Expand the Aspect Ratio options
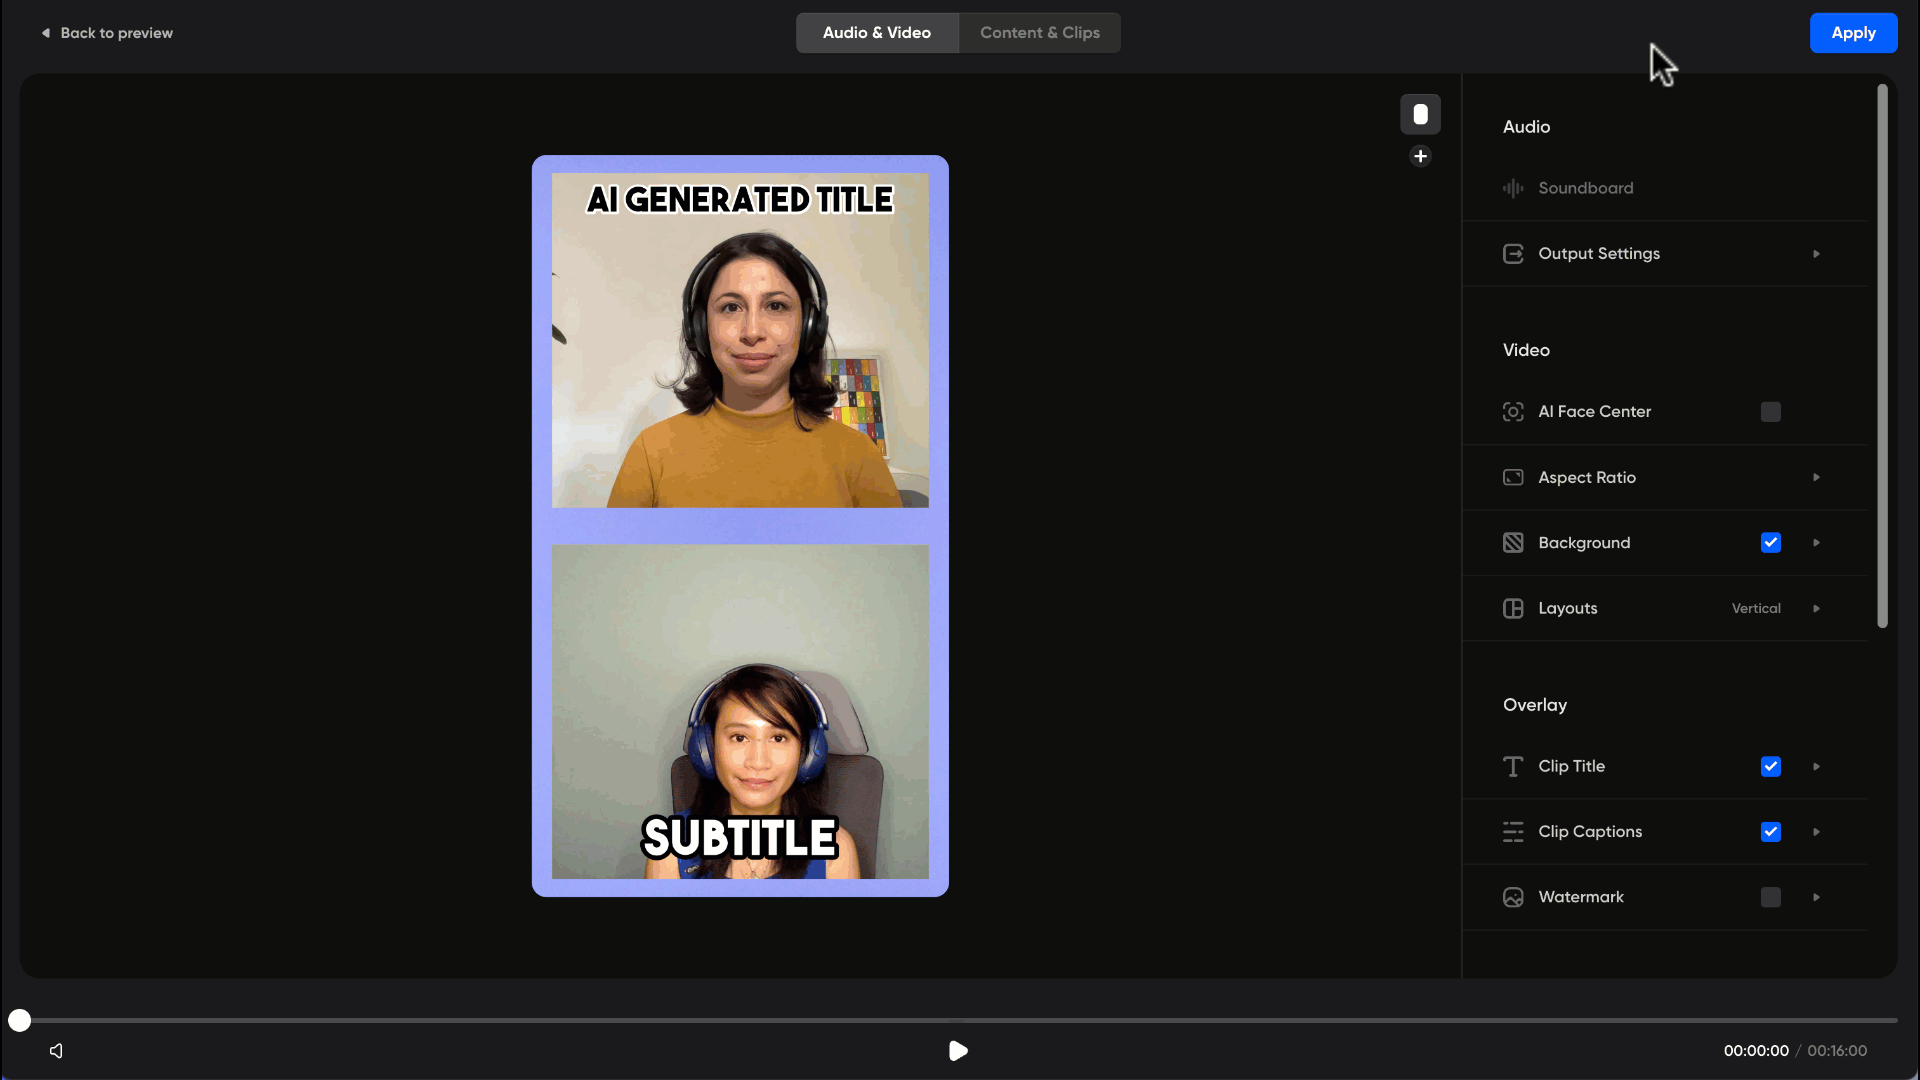 [1816, 478]
